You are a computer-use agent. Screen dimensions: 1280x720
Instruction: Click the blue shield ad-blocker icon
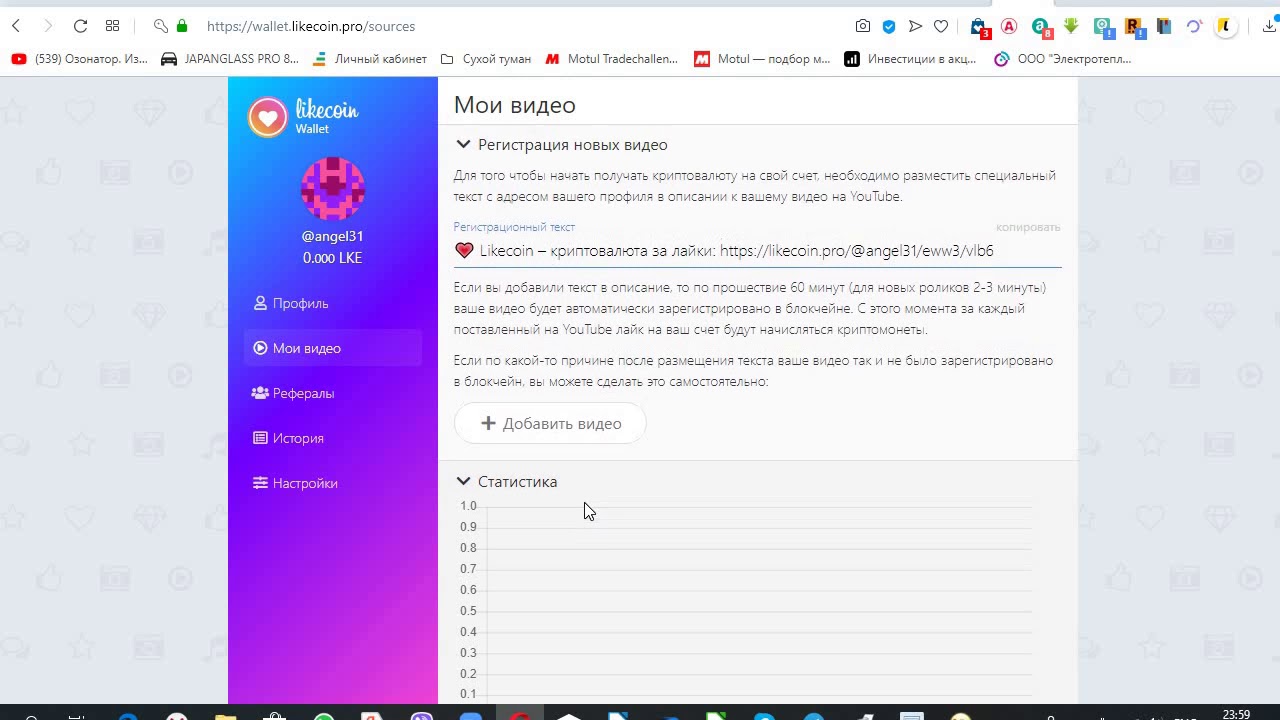889,26
